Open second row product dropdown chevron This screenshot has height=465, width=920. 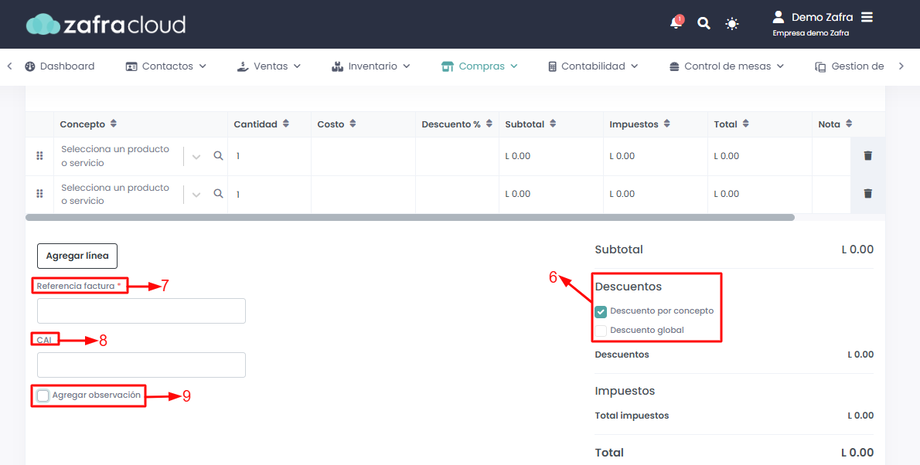click(196, 194)
